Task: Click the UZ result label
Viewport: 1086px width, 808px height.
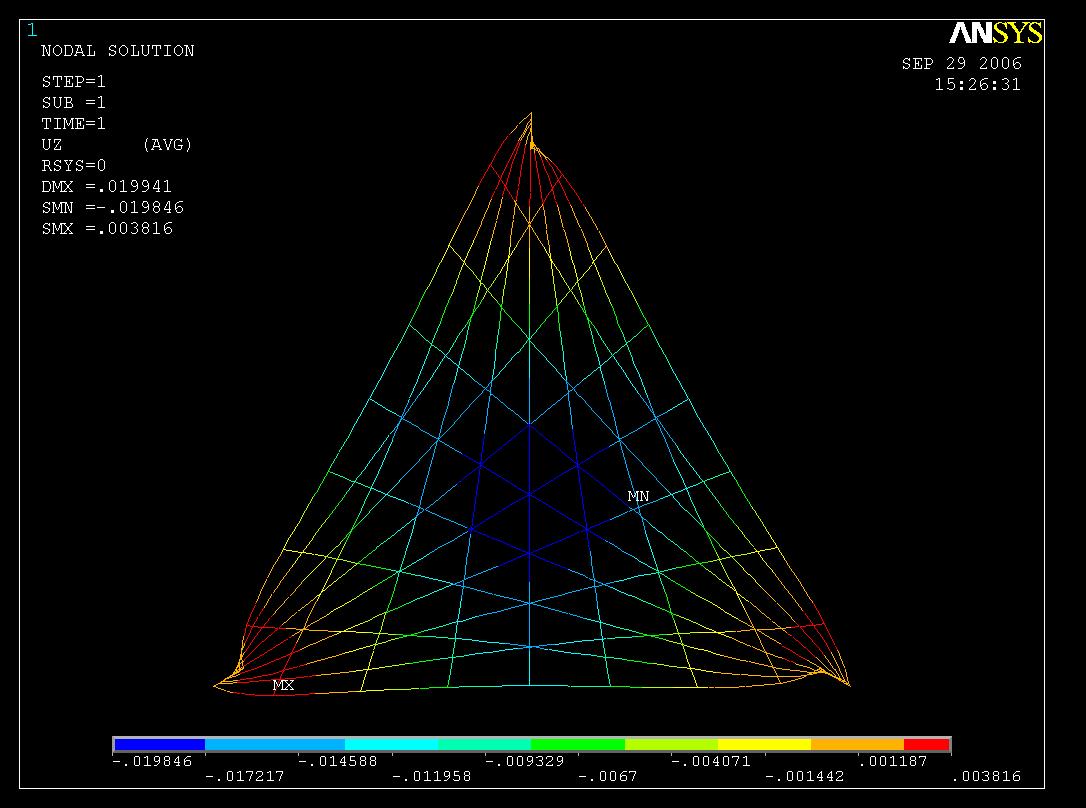Action: pos(52,145)
